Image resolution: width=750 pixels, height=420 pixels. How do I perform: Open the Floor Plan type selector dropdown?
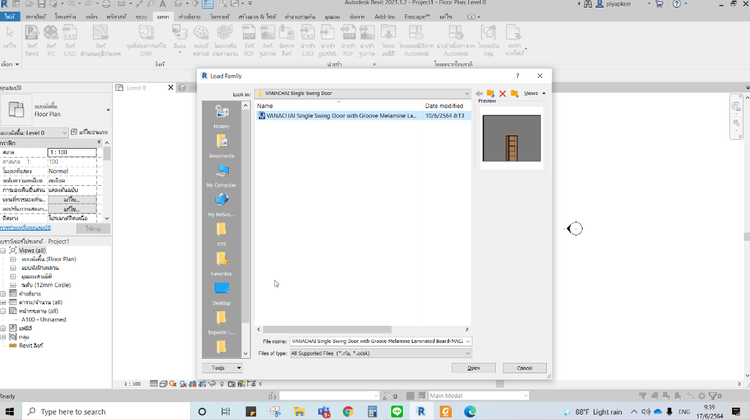108,110
